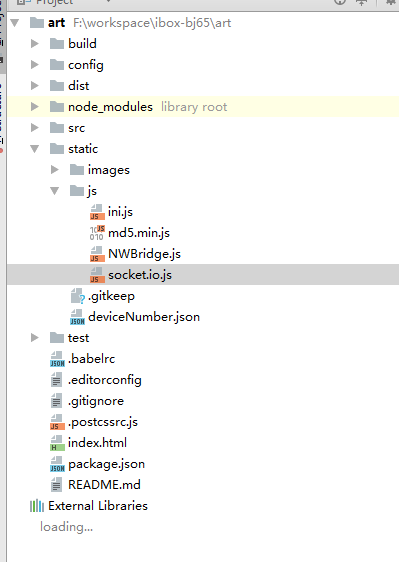Click the js folder icon
Screen dimensions: 399x562
77,191
